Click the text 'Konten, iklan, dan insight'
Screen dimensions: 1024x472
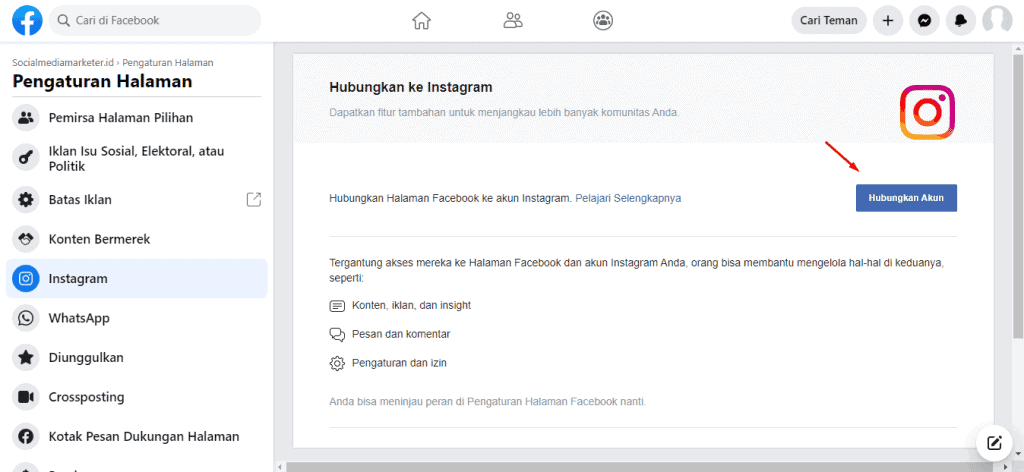(x=411, y=305)
